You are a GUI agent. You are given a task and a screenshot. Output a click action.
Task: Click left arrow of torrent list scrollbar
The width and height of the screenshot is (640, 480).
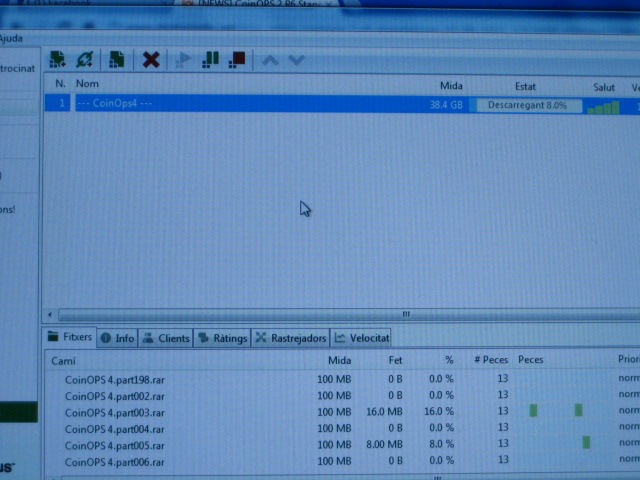click(x=50, y=315)
